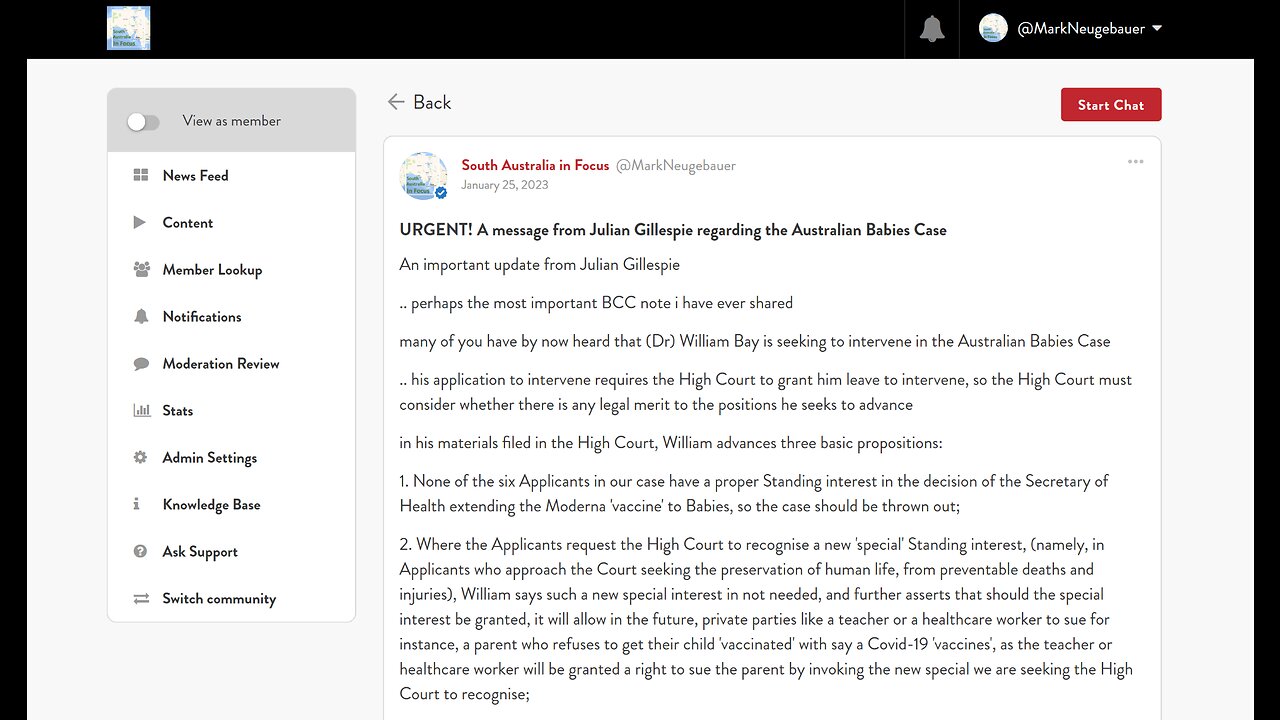The width and height of the screenshot is (1280, 720).
Task: Click the Back arrow icon
Action: [396, 102]
